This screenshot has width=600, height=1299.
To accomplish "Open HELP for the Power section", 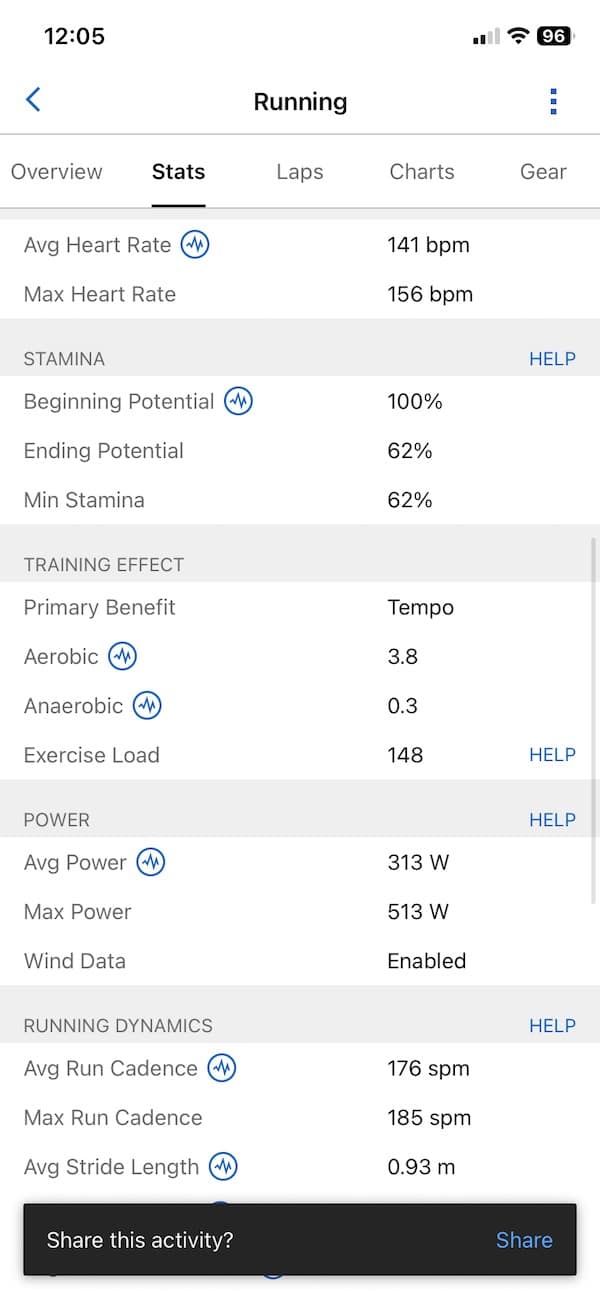I will [x=552, y=820].
